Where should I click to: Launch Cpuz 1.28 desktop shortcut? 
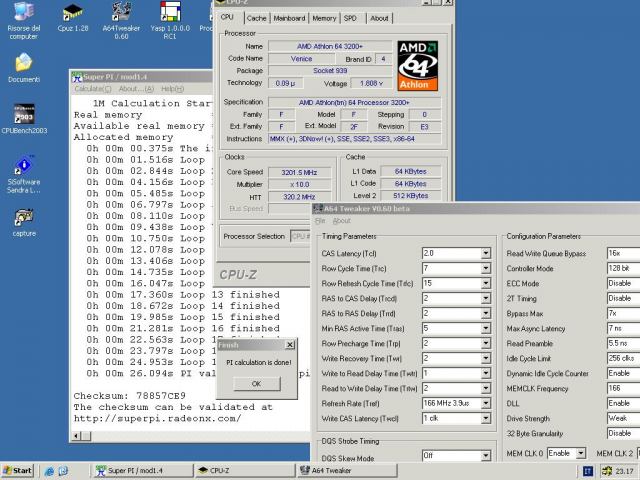[73, 17]
